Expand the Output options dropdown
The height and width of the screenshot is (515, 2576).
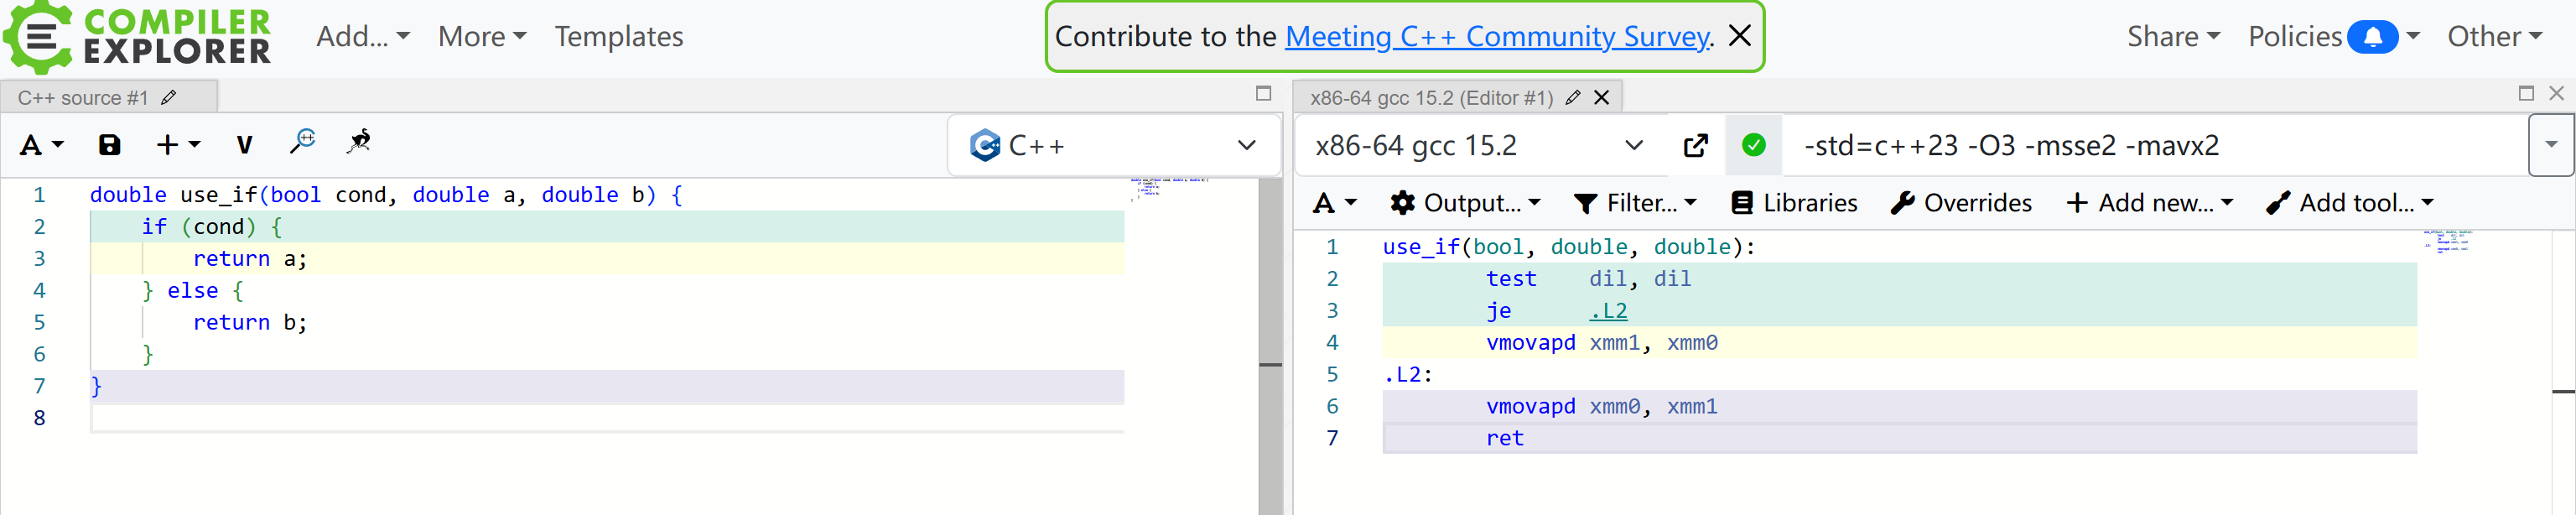click(1465, 203)
